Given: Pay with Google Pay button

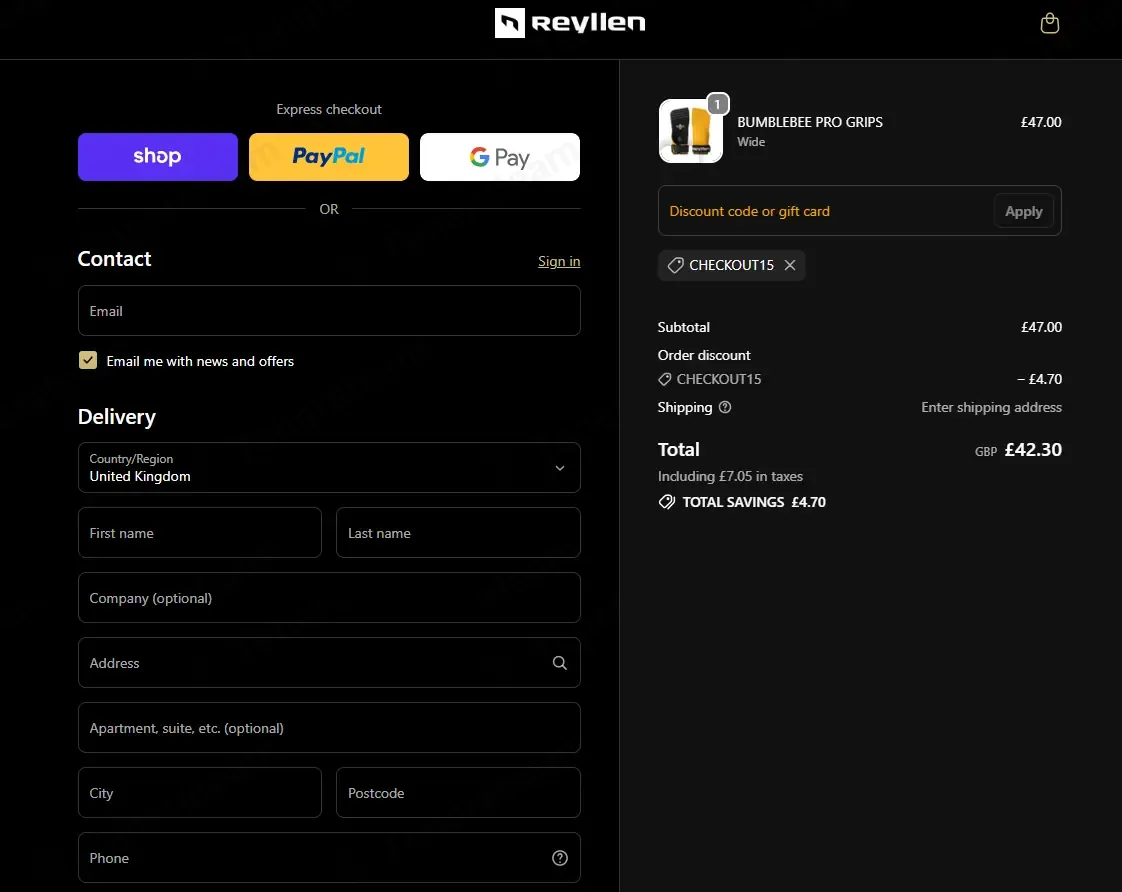Looking at the screenshot, I should tap(499, 157).
